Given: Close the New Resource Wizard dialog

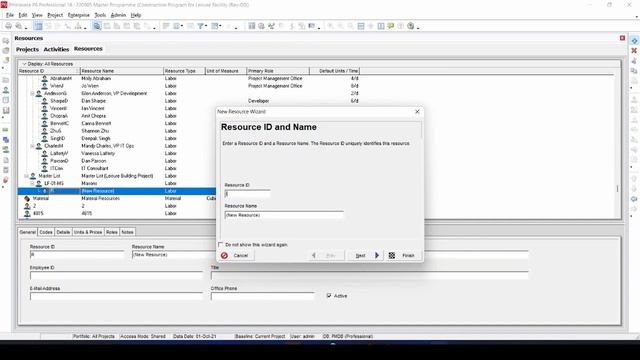Looking at the screenshot, I should 417,111.
